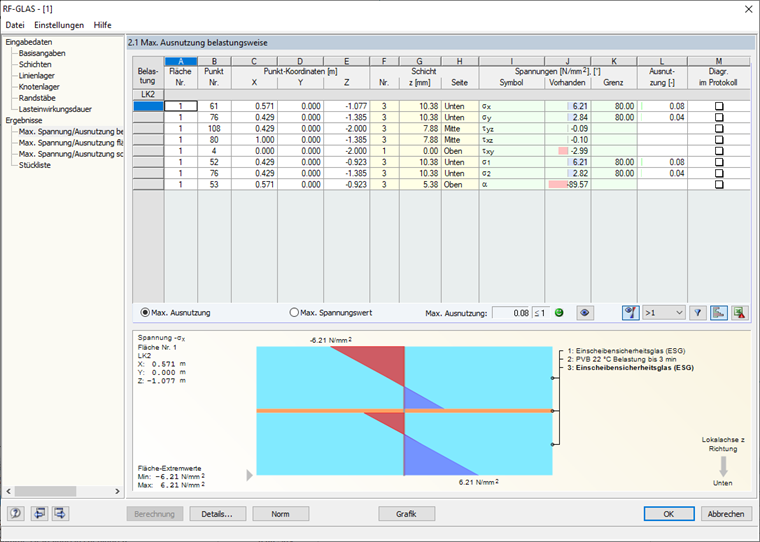Image resolution: width=760 pixels, height=542 pixels.
Task: Click column A header in results table
Action: click(181, 62)
